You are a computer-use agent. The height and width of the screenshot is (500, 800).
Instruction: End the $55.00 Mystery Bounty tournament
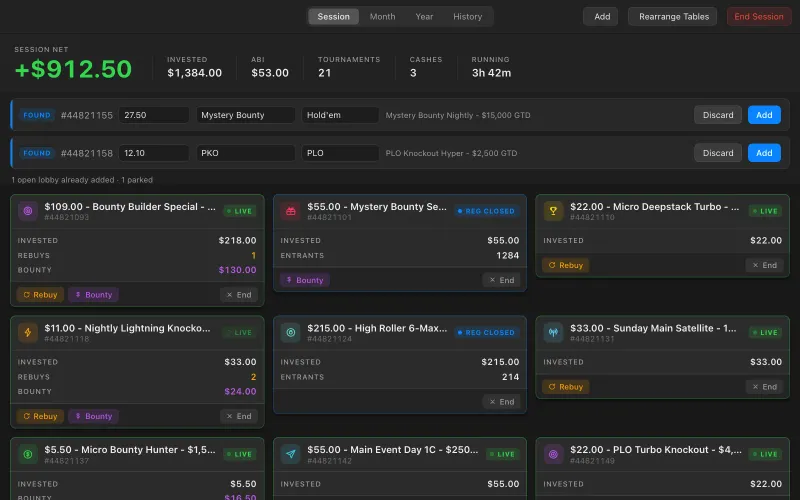point(502,280)
